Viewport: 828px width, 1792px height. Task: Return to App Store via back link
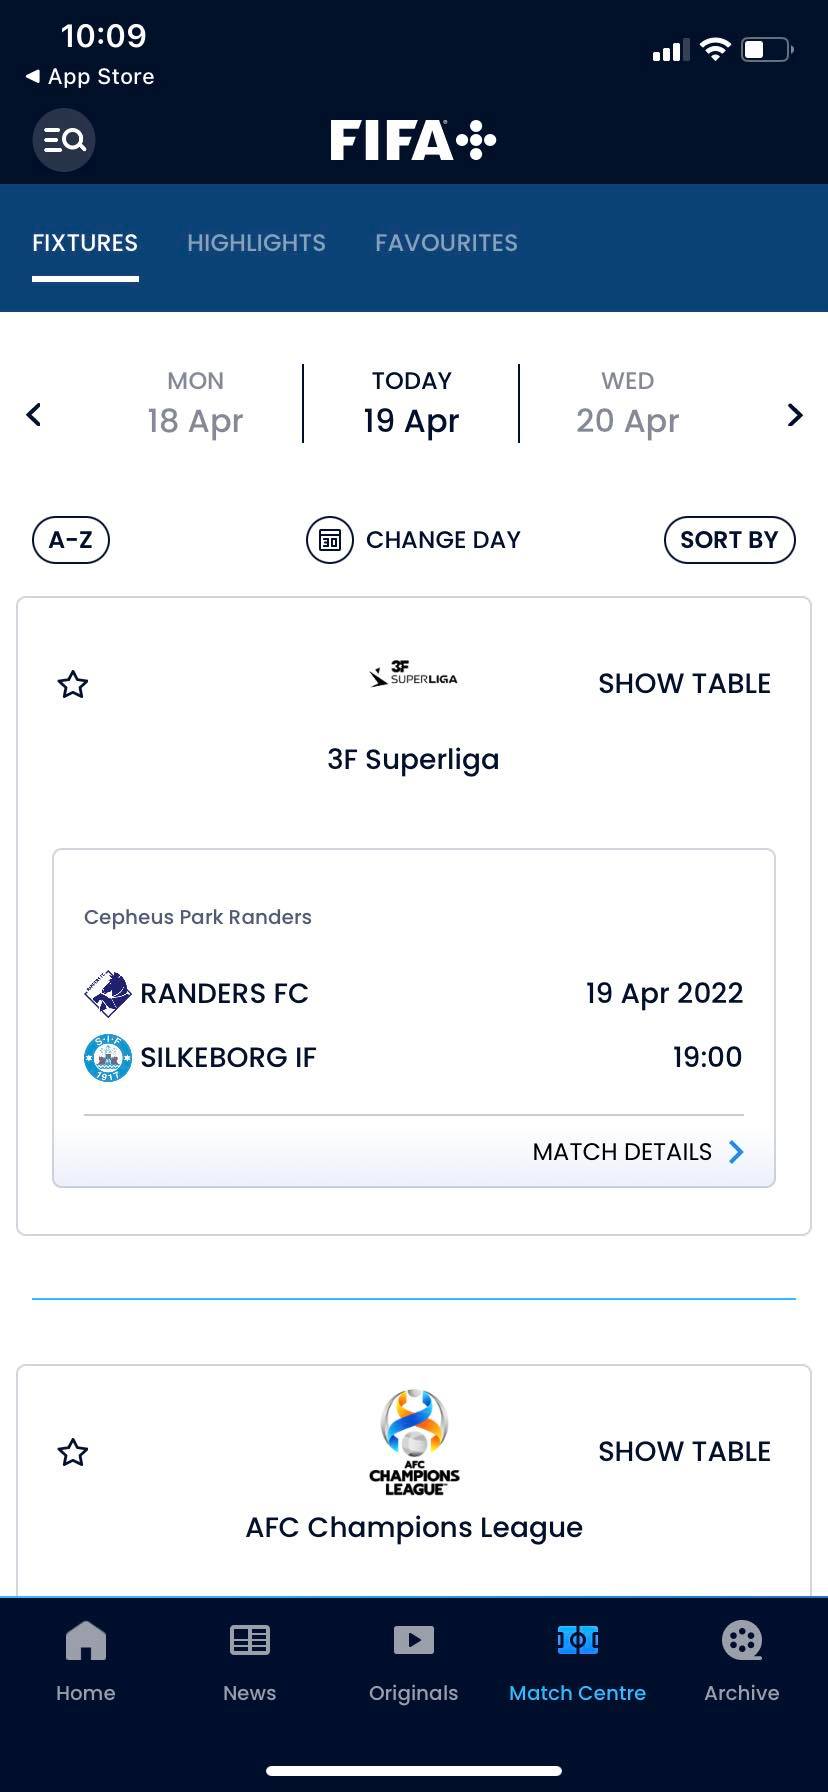(x=90, y=77)
